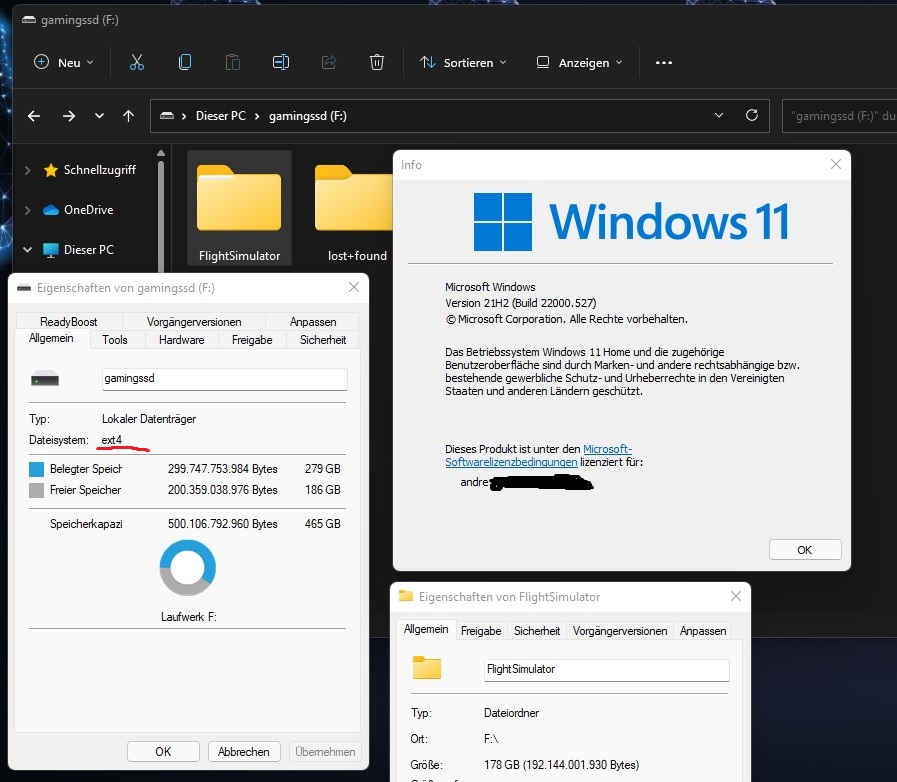Click the Paste clipboard icon

(232, 62)
